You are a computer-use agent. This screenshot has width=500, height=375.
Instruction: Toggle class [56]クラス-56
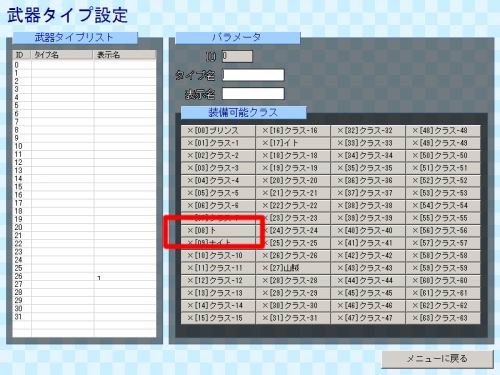pos(443,231)
